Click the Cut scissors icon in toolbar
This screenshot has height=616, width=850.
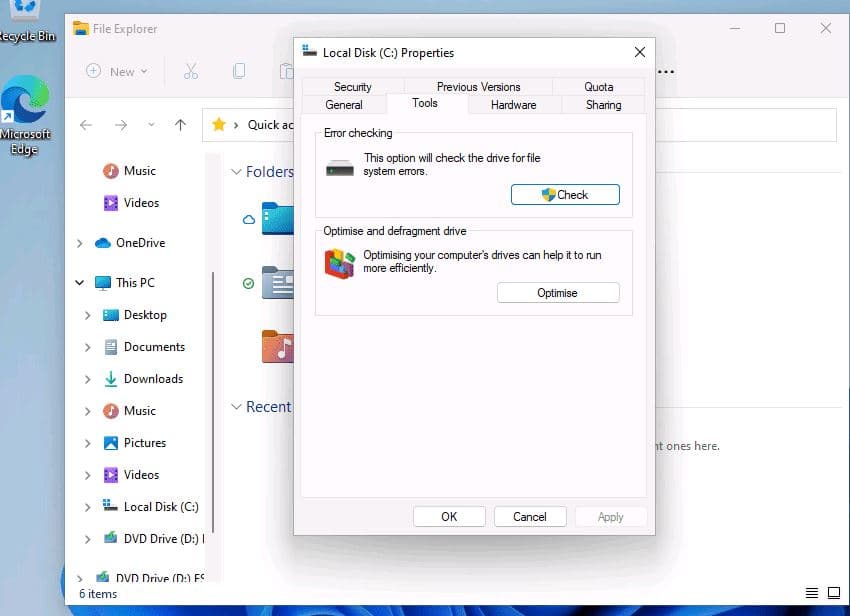(x=190, y=71)
